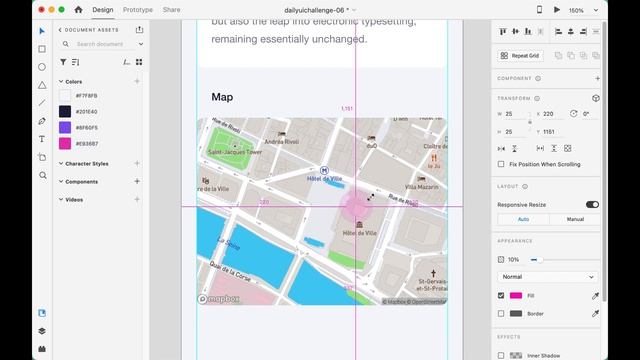The image size is (640, 360).
Task: Enable the Border checkbox
Action: click(x=501, y=313)
